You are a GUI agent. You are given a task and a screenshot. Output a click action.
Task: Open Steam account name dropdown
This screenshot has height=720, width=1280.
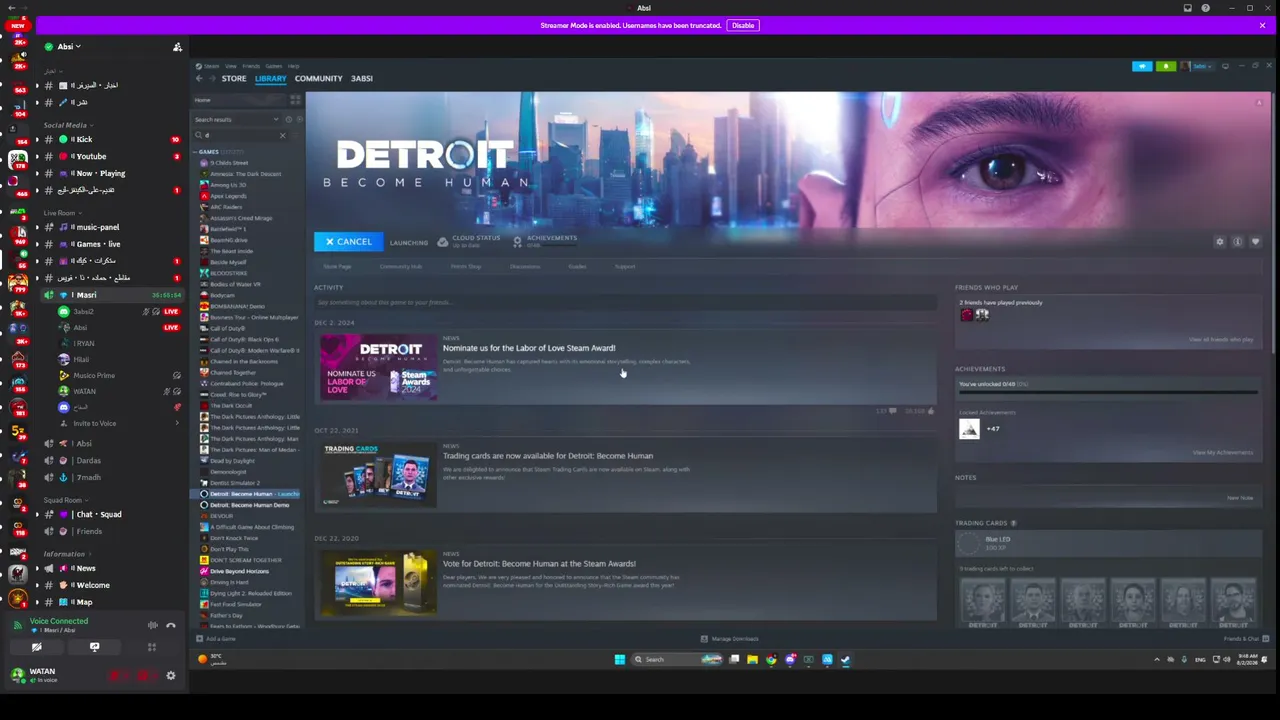(1201, 66)
